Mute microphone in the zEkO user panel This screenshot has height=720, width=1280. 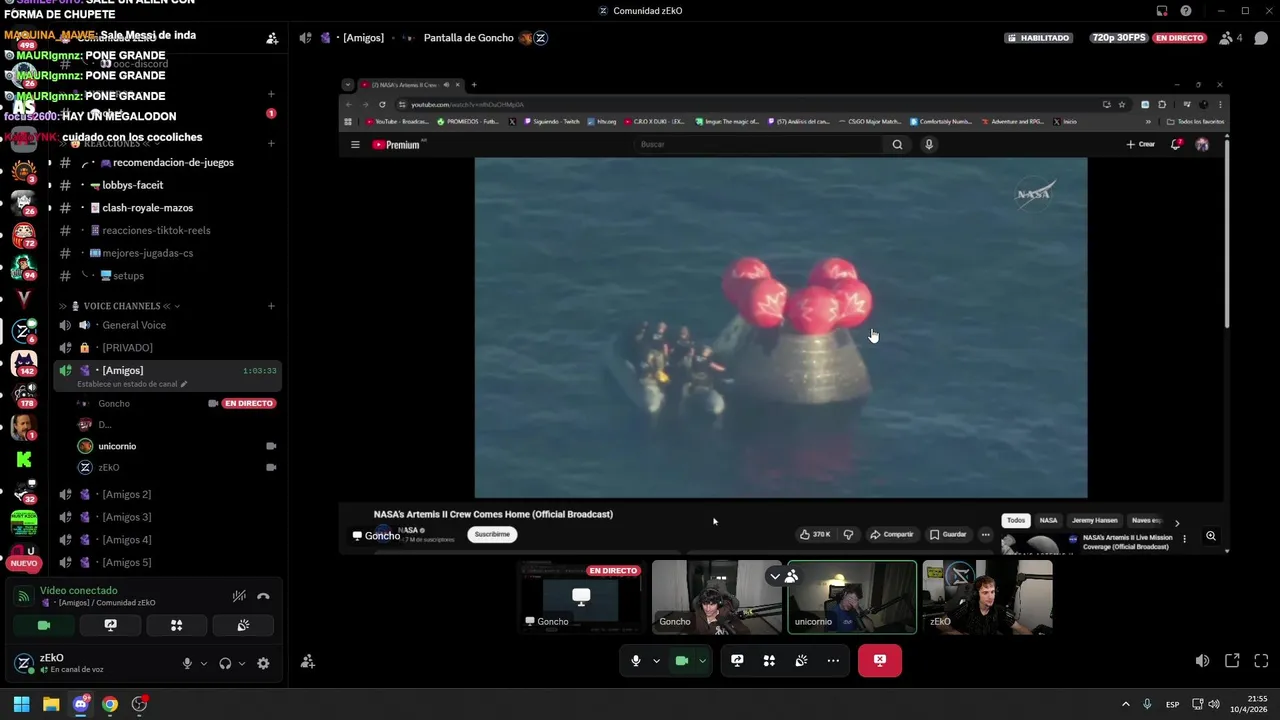tap(187, 663)
